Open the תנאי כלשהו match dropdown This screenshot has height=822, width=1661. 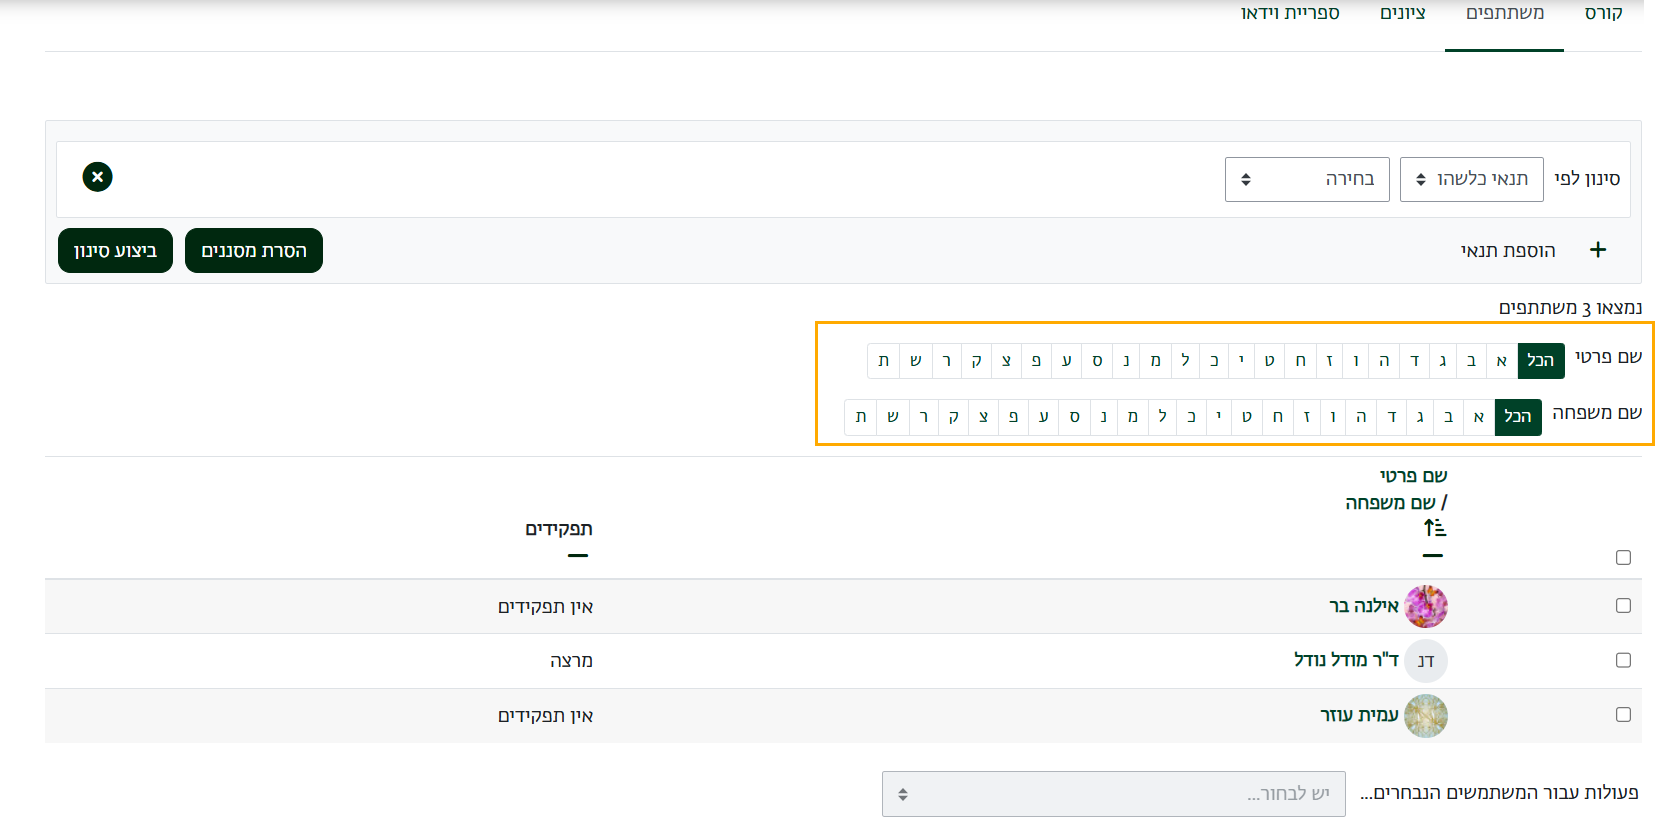pyautogui.click(x=1471, y=179)
